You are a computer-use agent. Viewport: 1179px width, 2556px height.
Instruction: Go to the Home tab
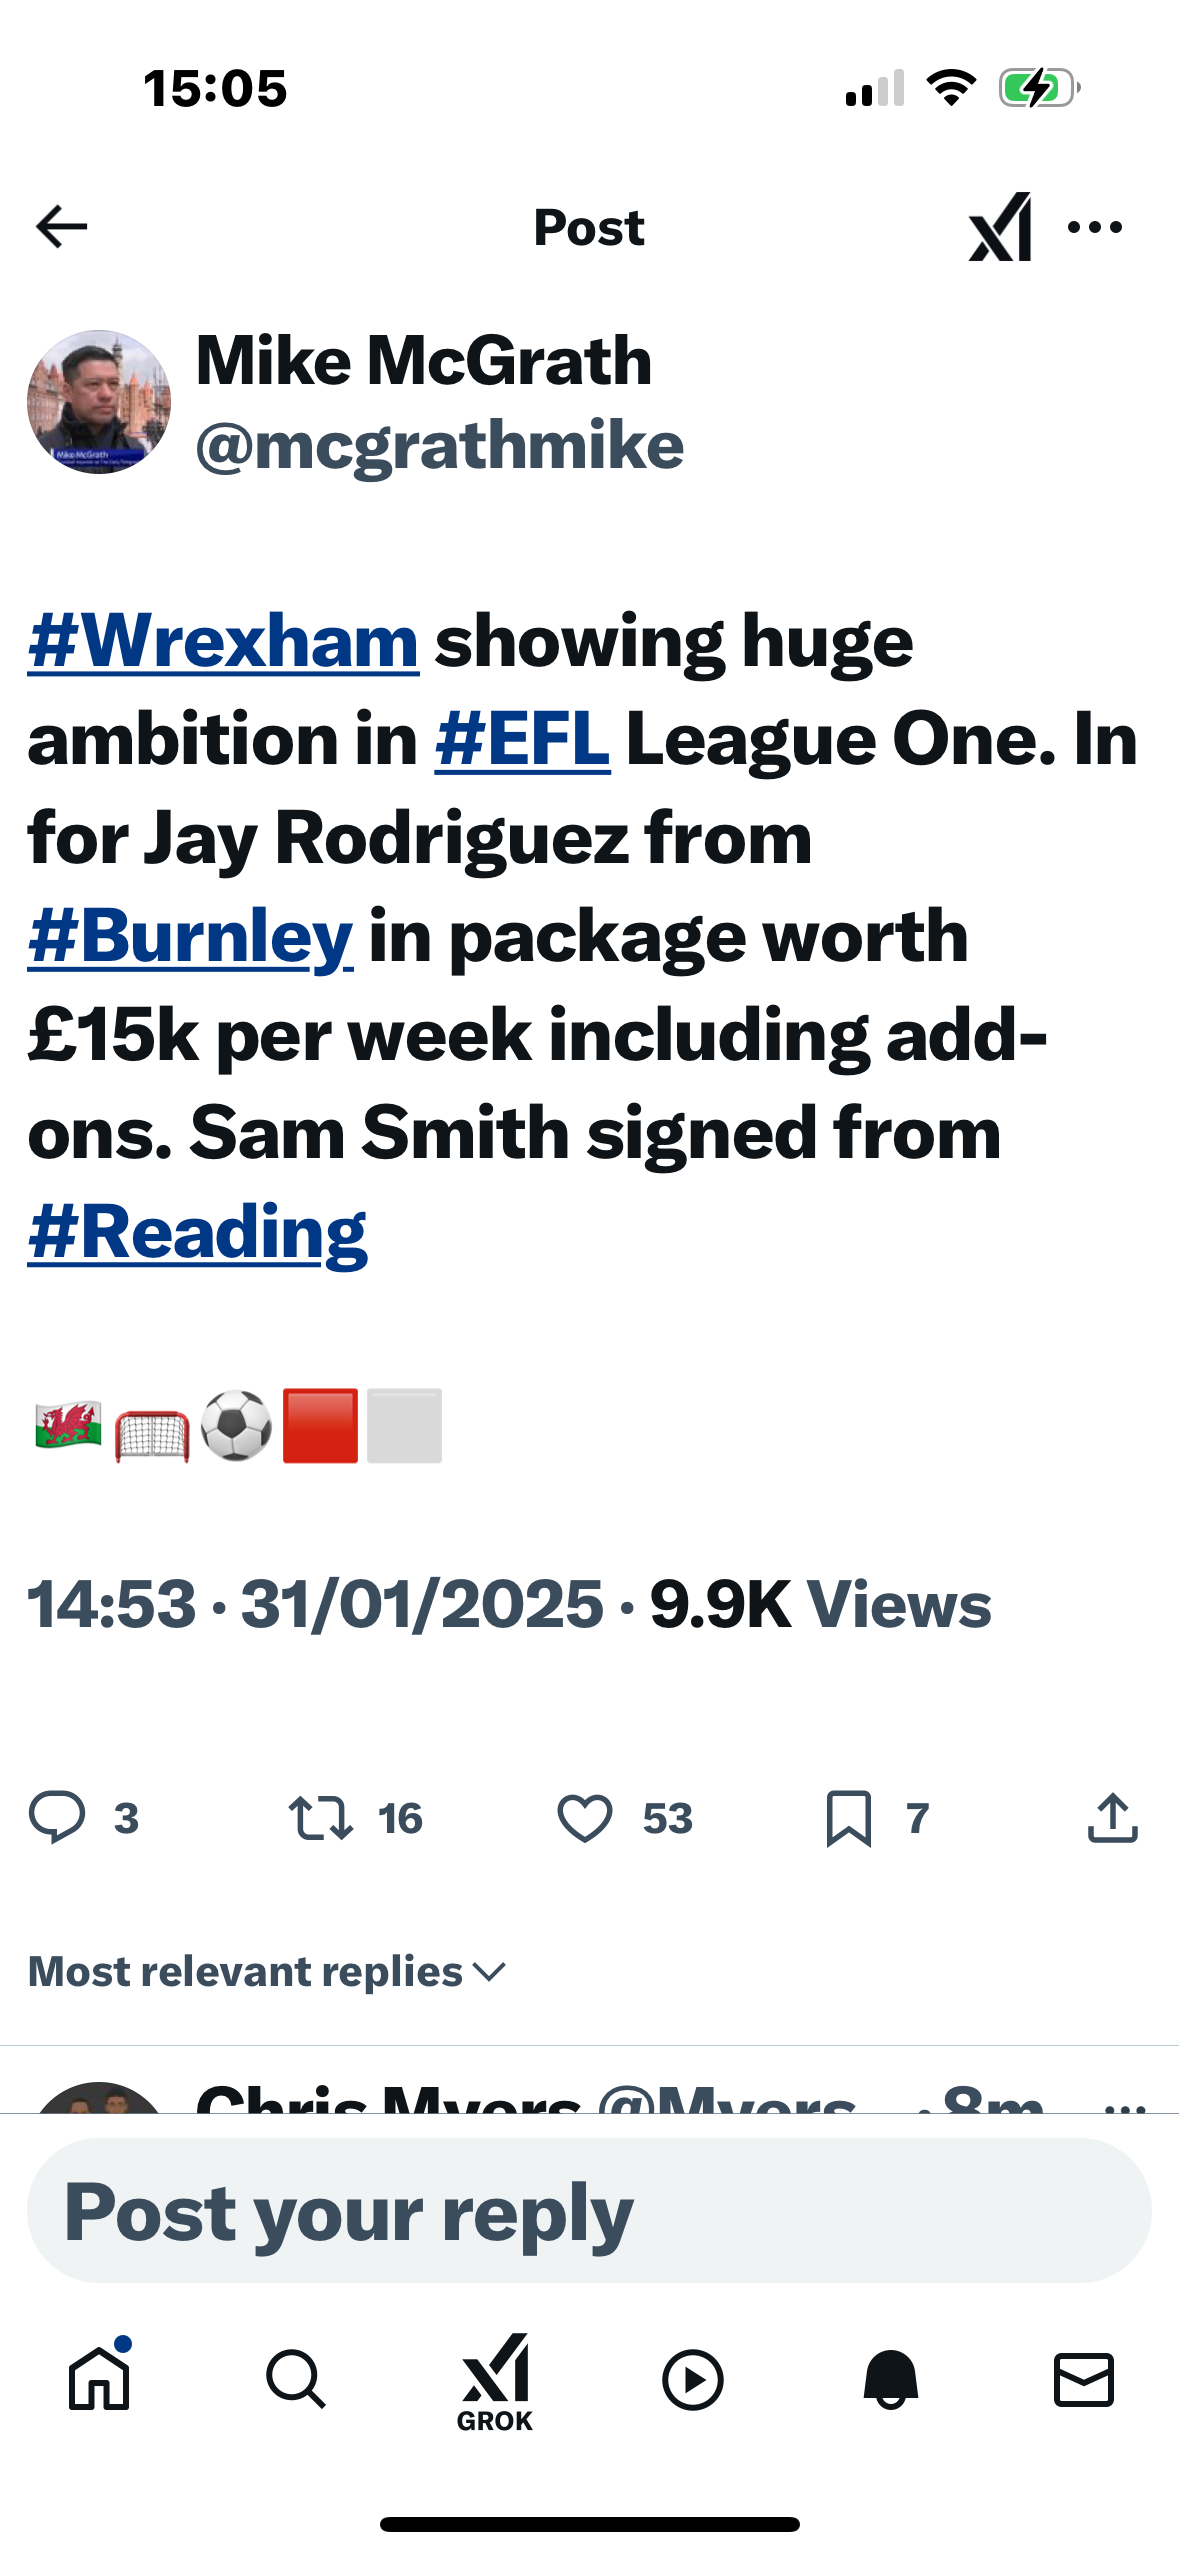pos(99,2378)
